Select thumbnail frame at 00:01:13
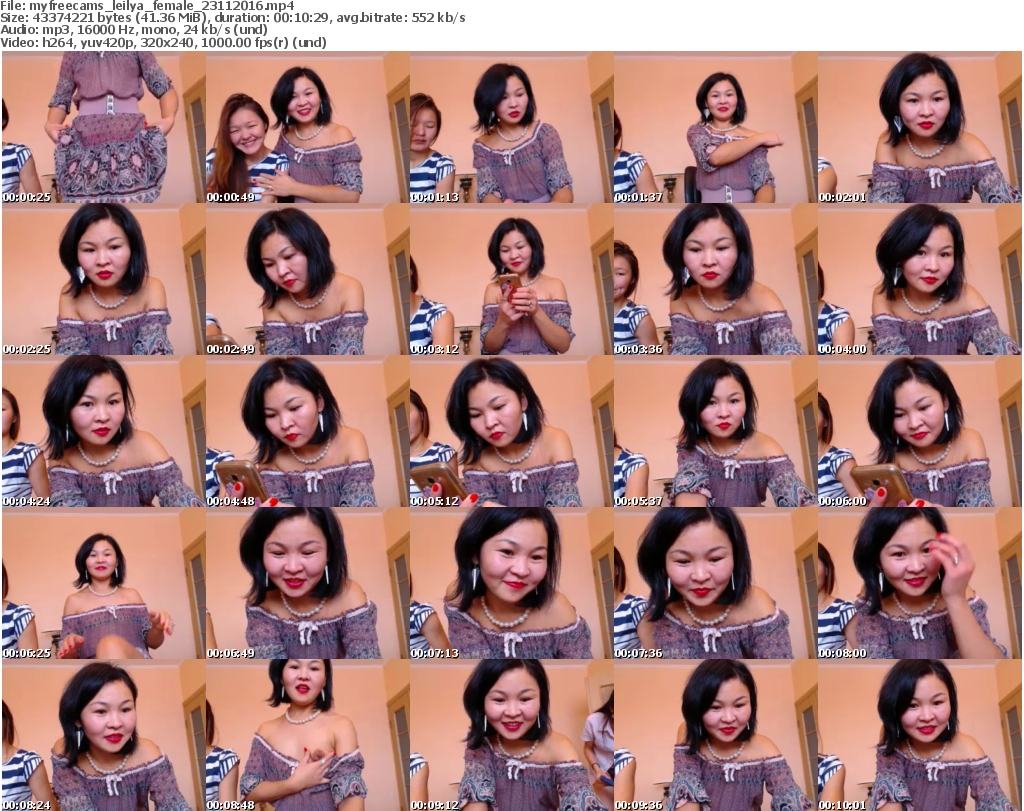 pos(511,127)
